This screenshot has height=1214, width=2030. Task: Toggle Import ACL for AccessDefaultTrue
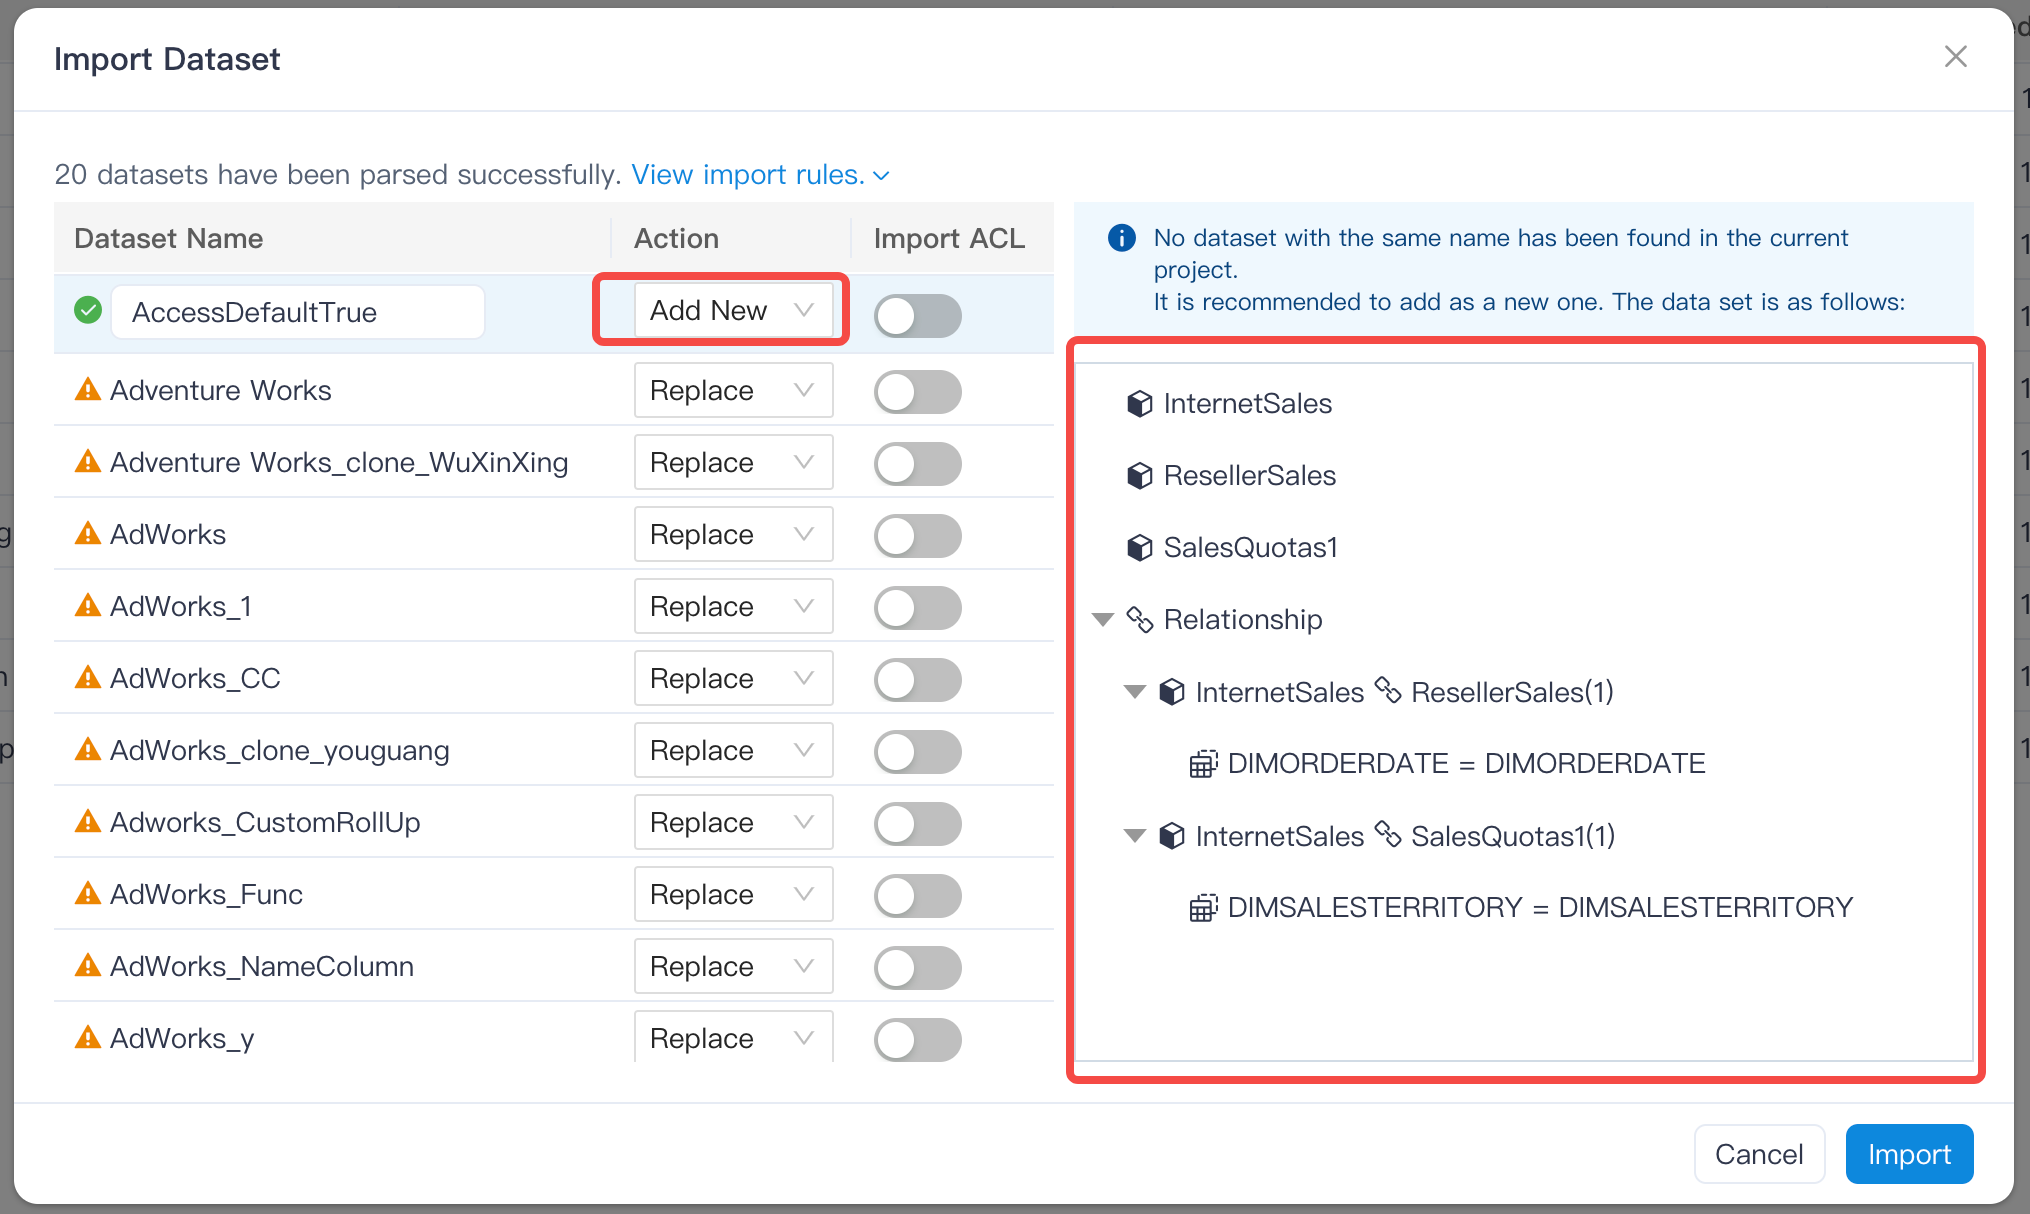918,316
